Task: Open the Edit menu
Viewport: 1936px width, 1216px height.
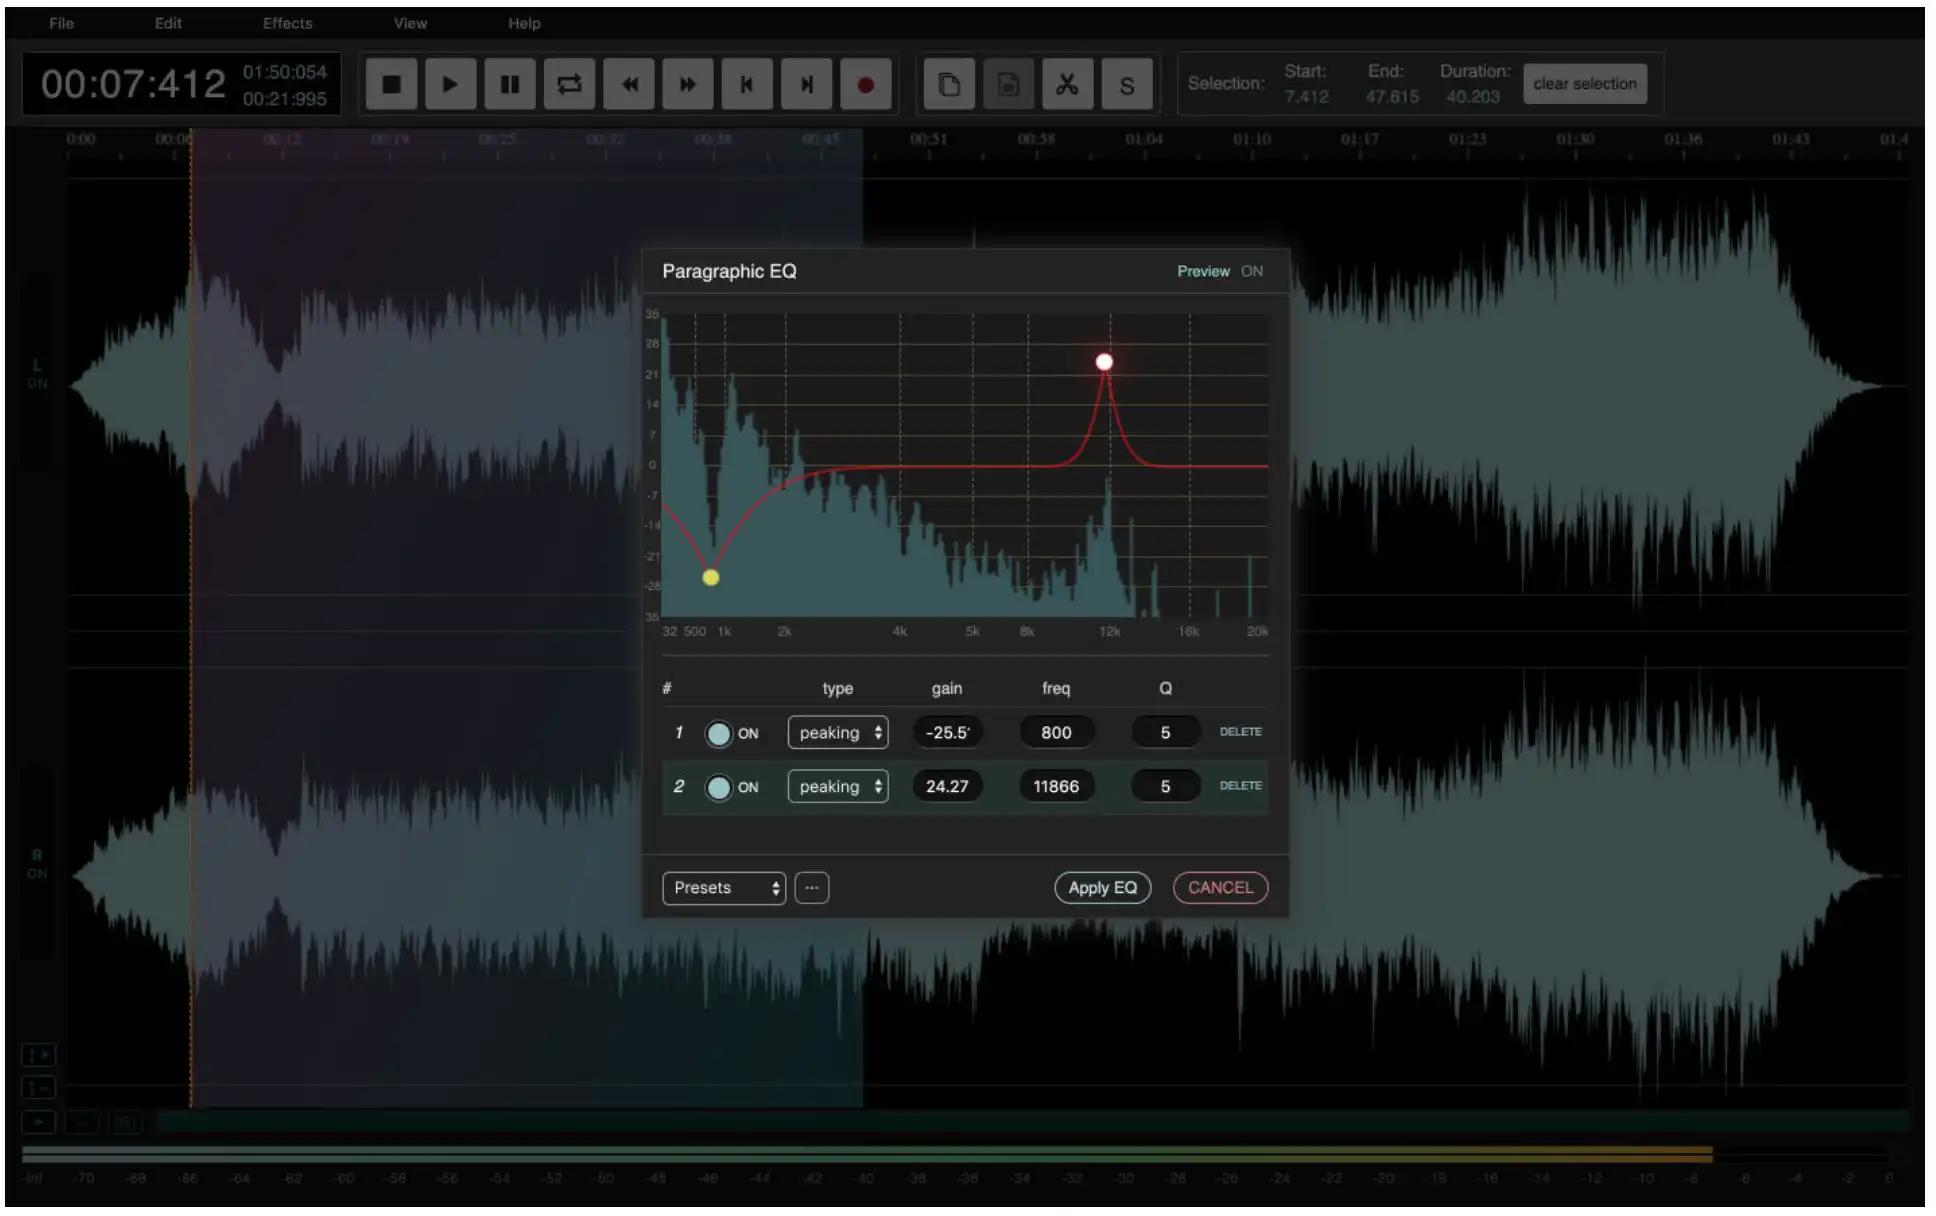Action: click(168, 23)
